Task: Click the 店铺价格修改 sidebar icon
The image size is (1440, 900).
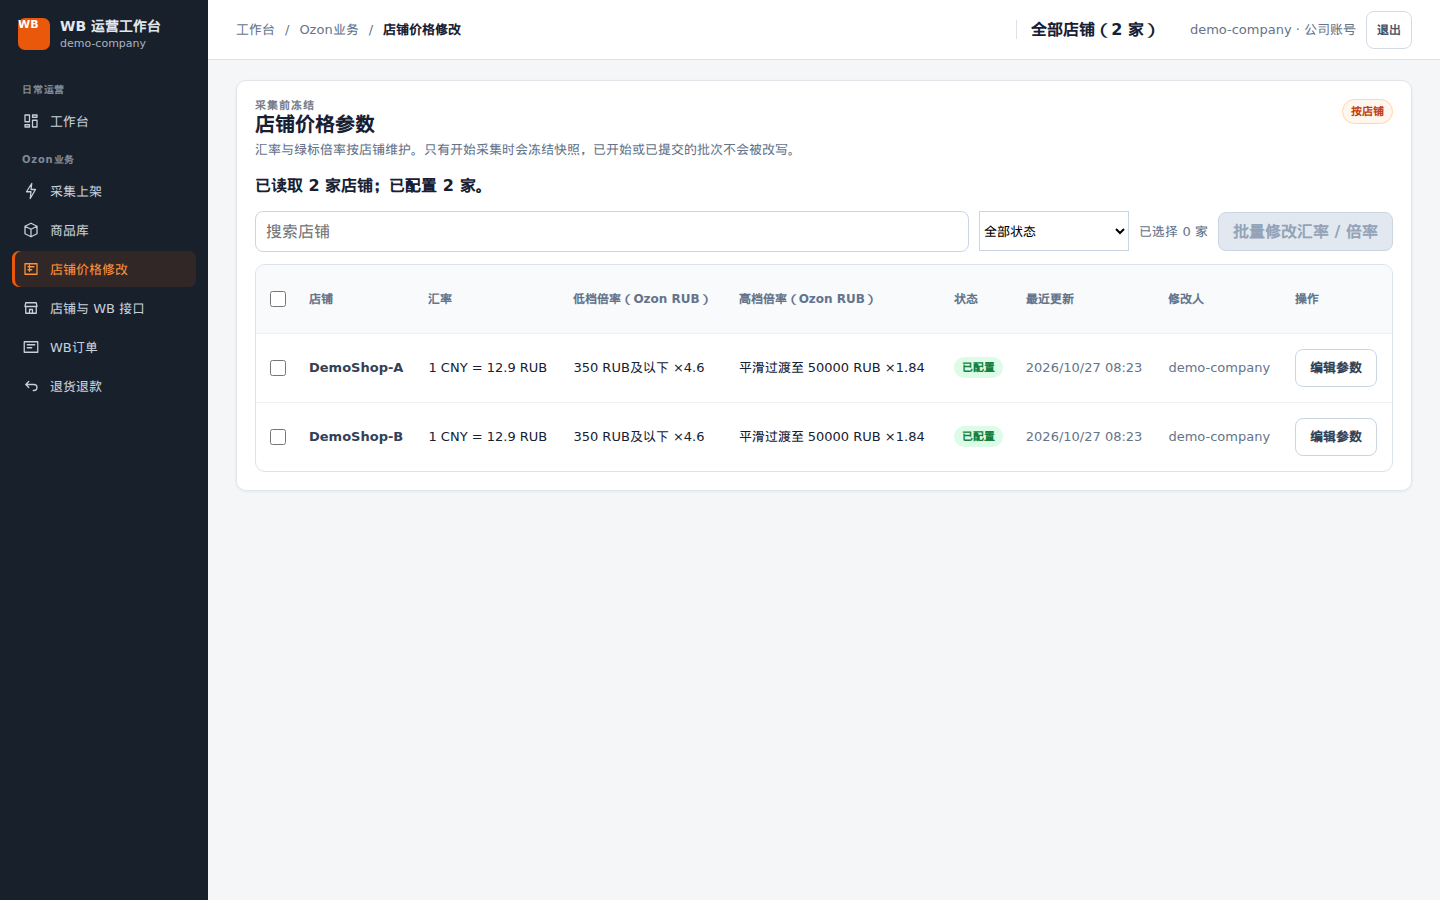Action: click(31, 269)
